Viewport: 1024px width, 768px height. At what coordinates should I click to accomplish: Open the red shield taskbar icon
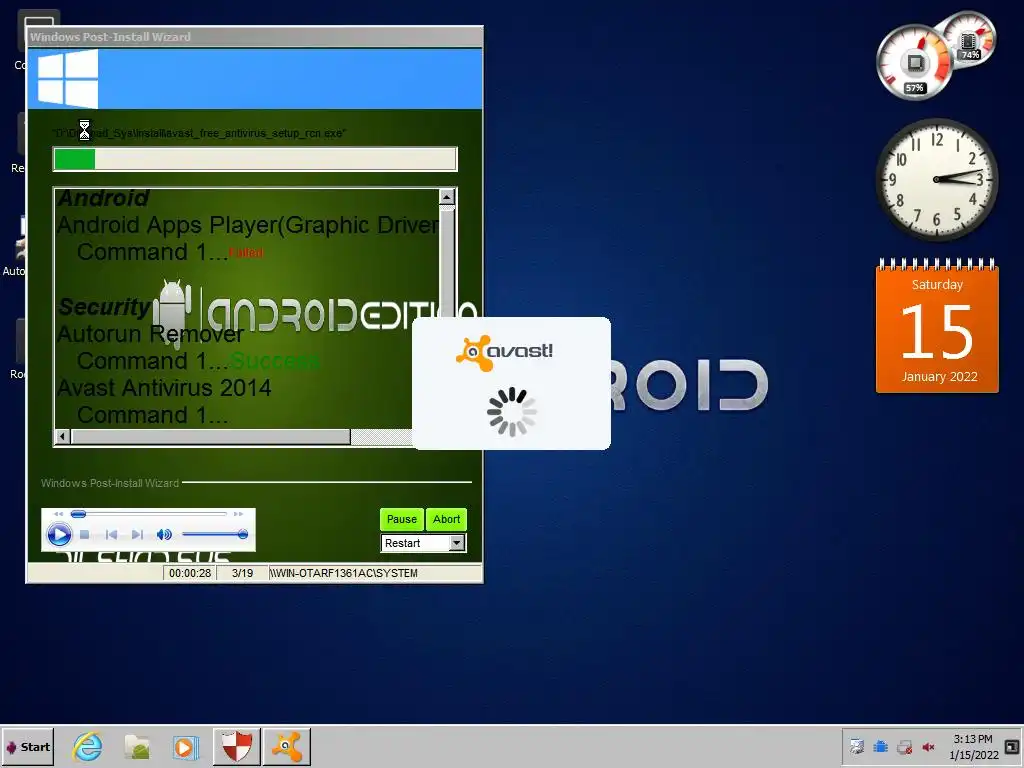(236, 746)
